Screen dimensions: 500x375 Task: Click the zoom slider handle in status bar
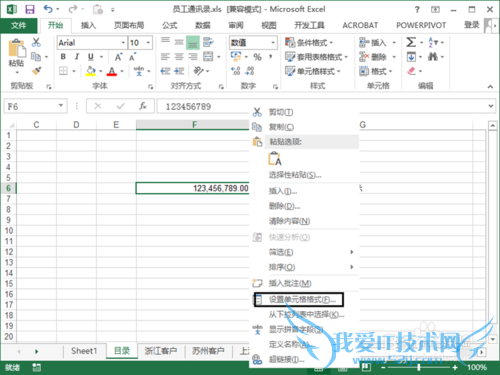[419, 367]
